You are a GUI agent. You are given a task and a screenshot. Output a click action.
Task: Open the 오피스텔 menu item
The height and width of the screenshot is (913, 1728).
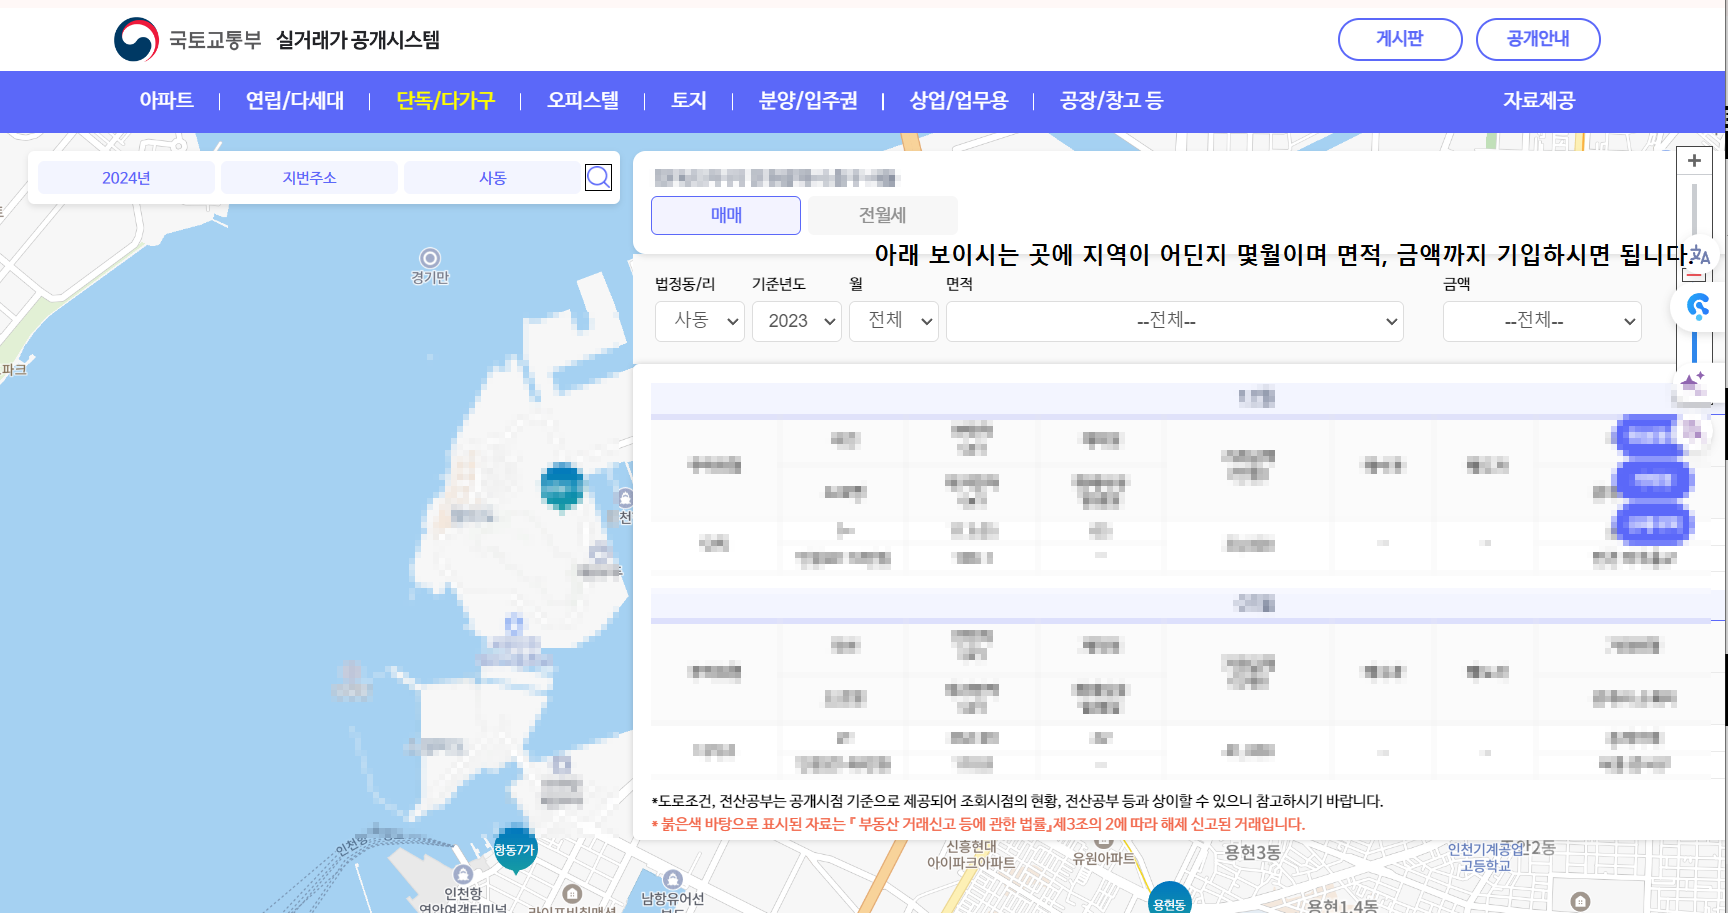583,100
